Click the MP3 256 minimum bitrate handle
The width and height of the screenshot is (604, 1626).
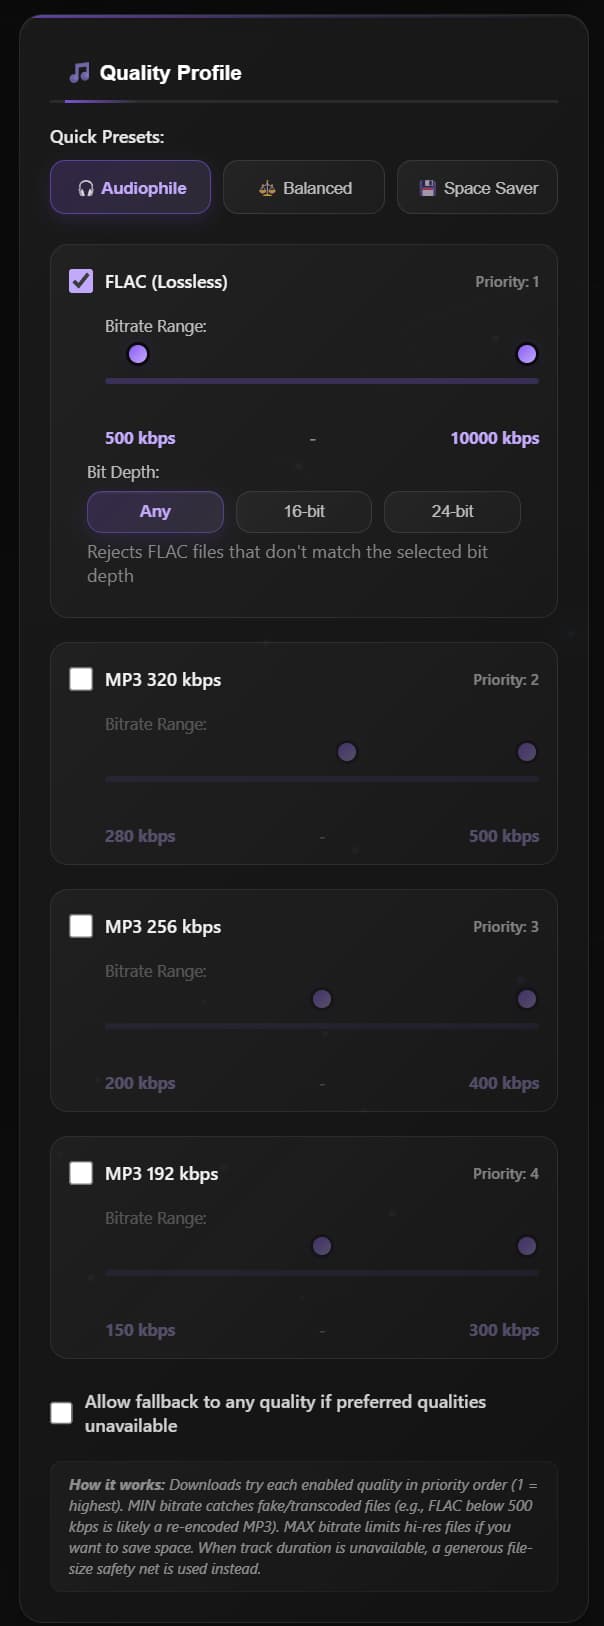tap(322, 999)
